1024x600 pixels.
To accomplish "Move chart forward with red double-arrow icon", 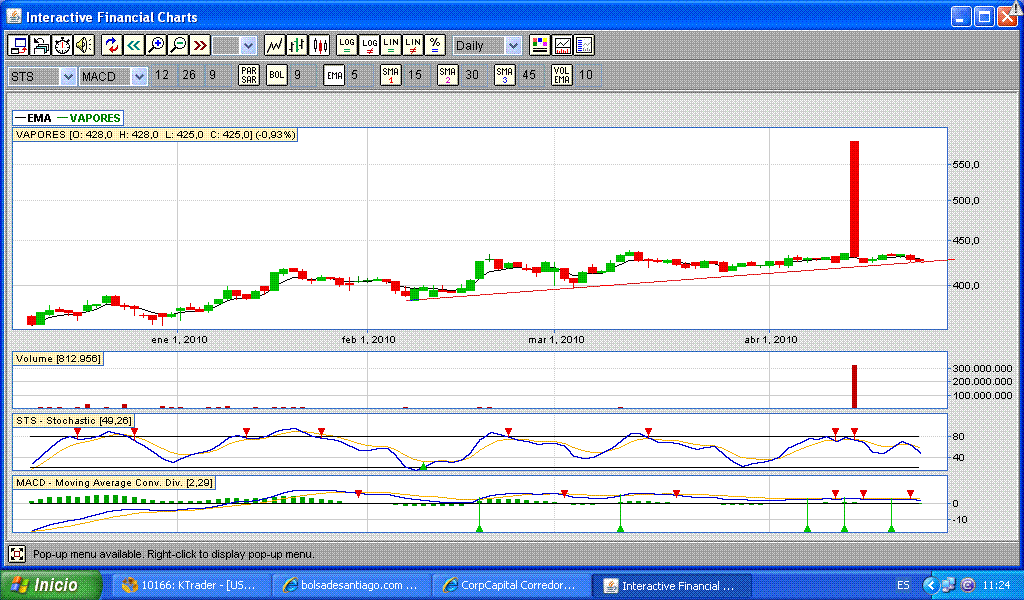I will pyautogui.click(x=200, y=45).
